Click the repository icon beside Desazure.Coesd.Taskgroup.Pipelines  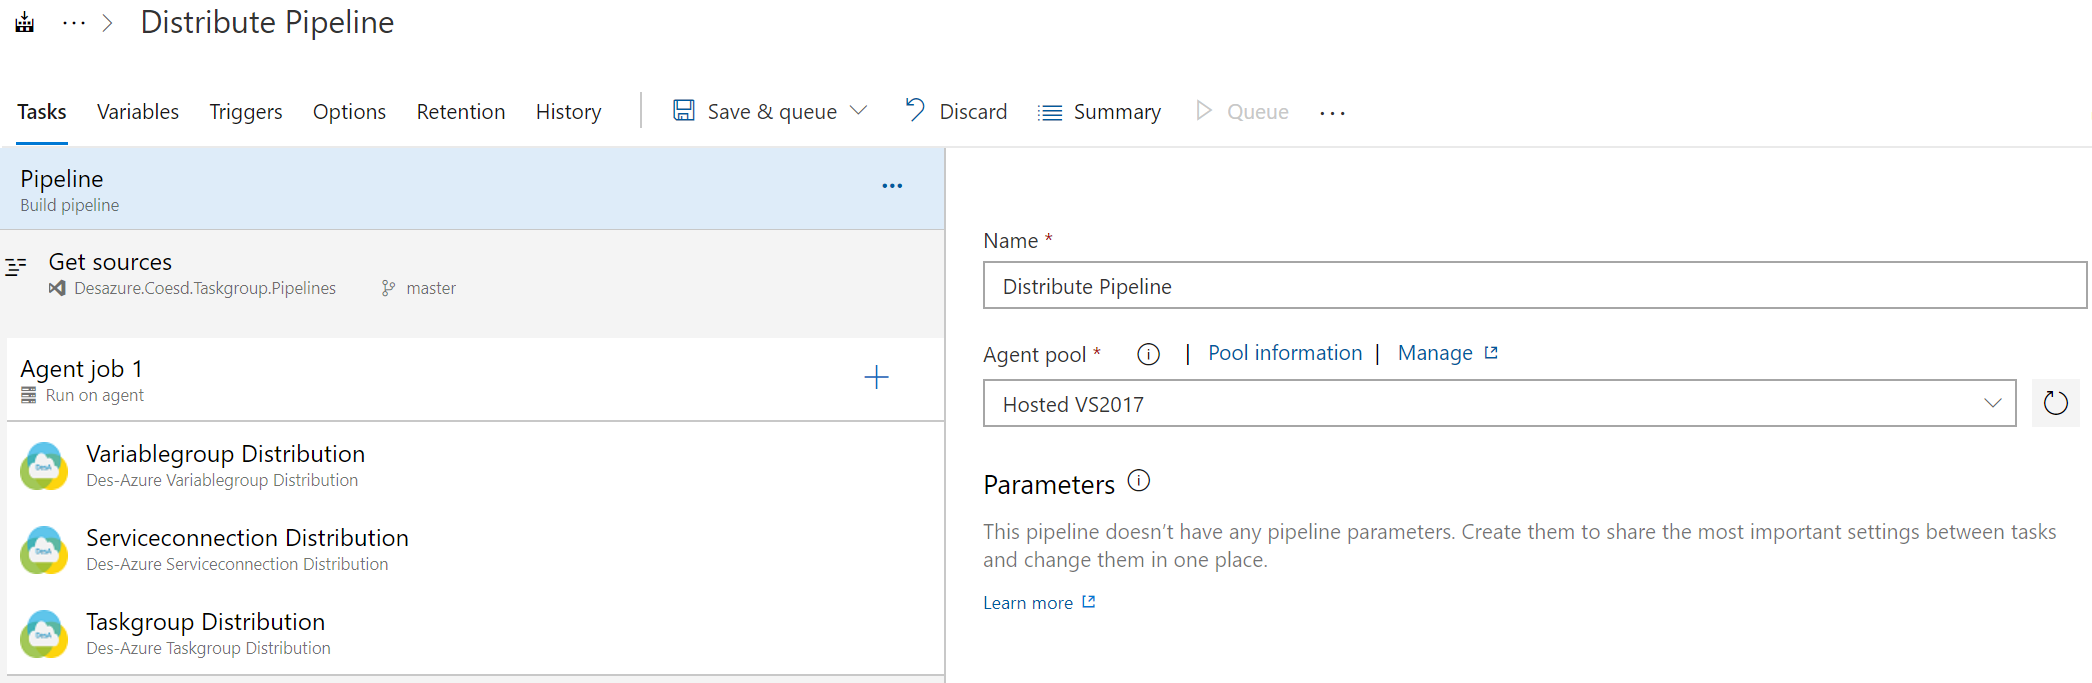pyautogui.click(x=57, y=288)
